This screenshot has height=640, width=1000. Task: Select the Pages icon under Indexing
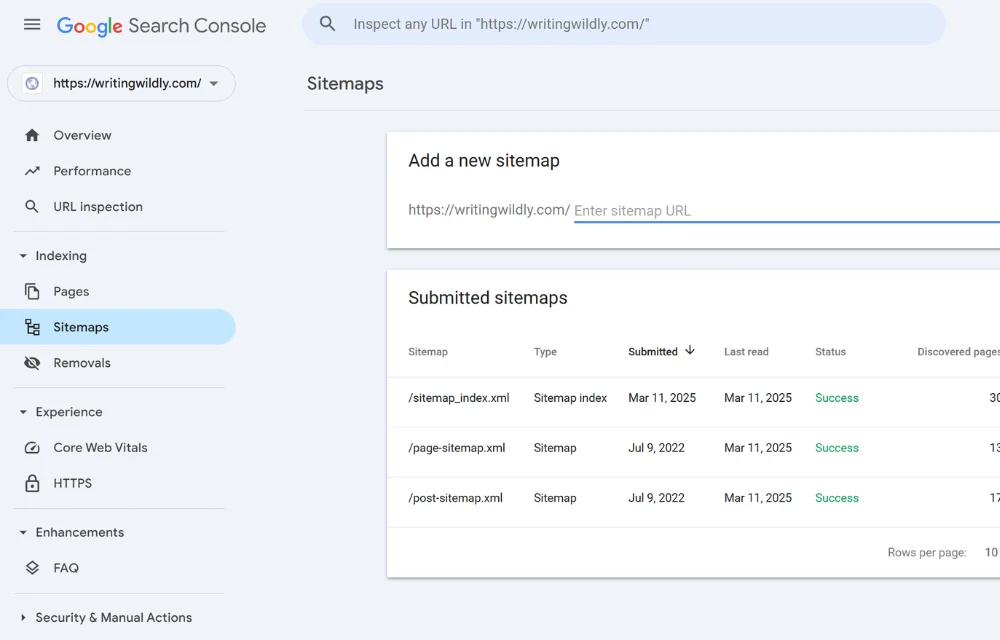[34, 291]
